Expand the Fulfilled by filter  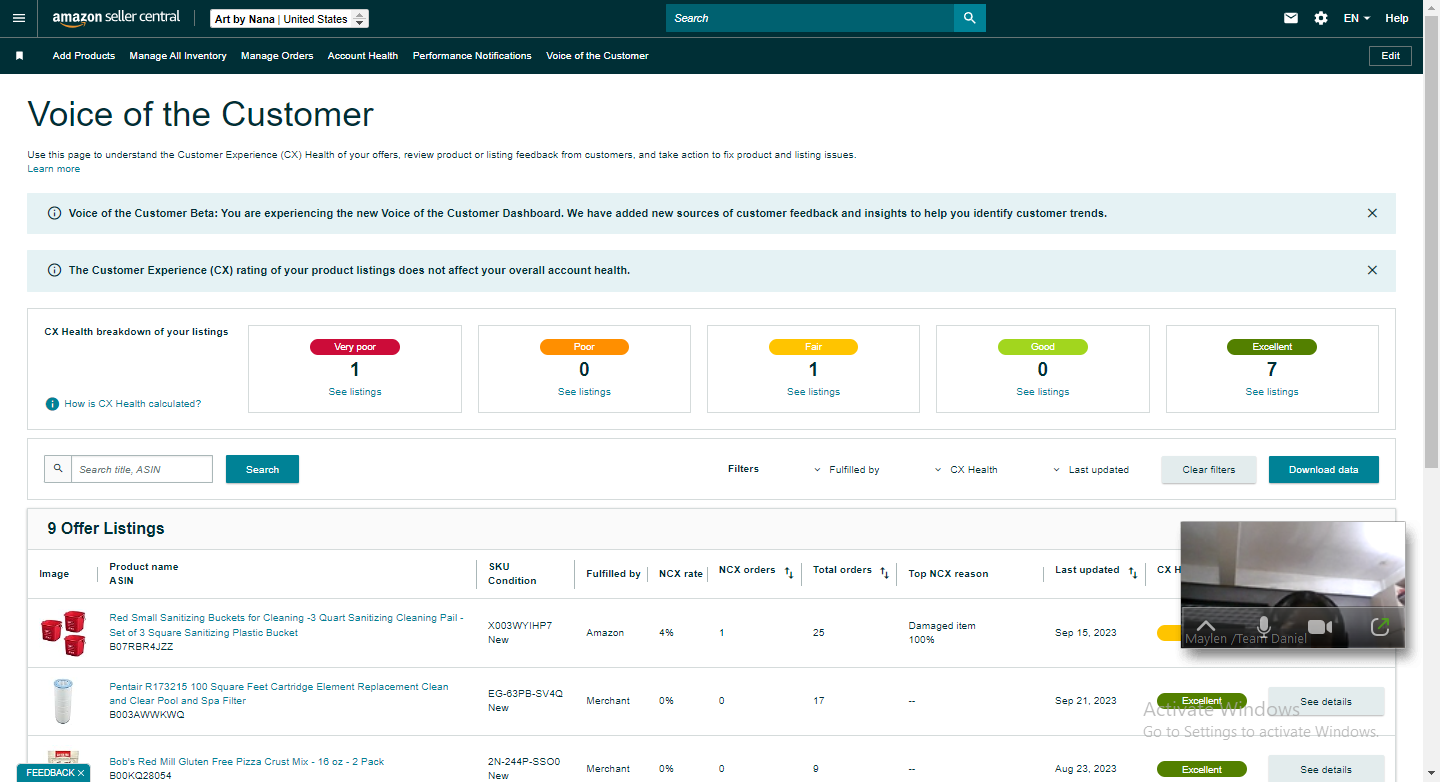click(x=846, y=470)
